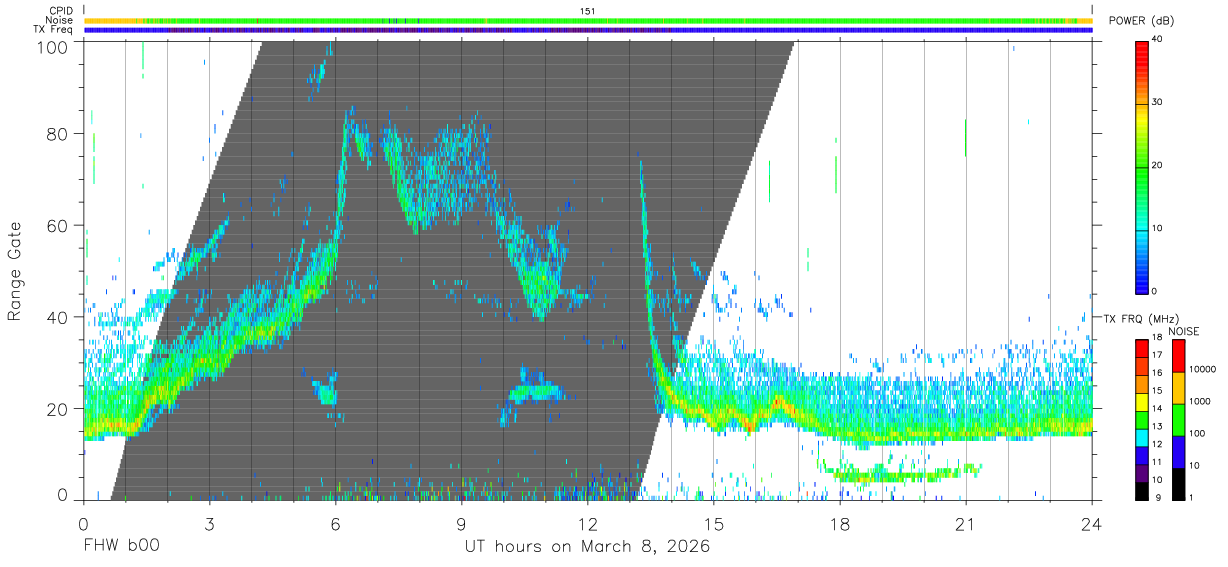Click the 'CPID' label at top left

point(61,10)
